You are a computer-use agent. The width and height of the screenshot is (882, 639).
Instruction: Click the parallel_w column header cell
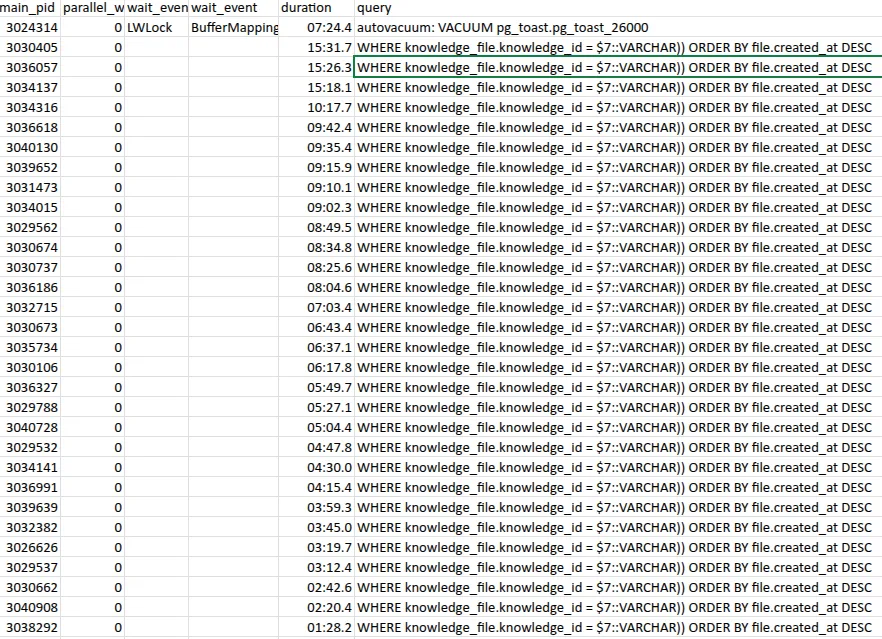click(x=92, y=8)
